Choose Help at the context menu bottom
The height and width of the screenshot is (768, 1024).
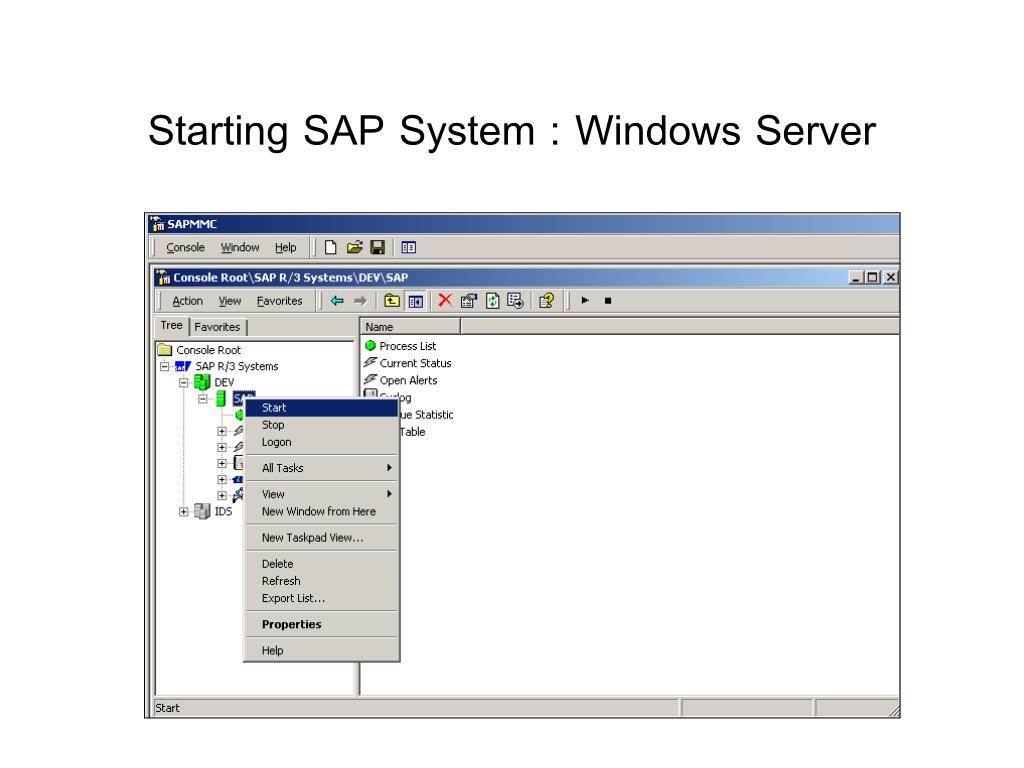[321, 650]
